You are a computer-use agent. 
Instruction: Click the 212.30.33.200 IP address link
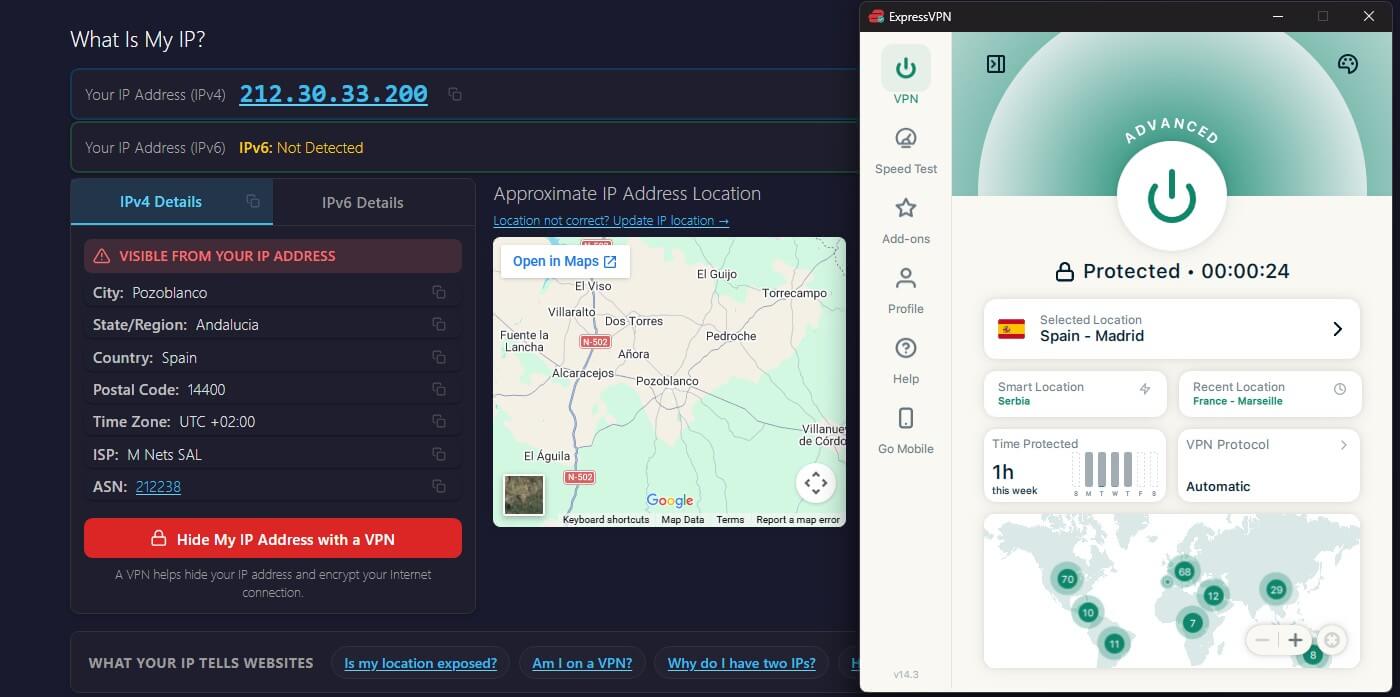(334, 94)
